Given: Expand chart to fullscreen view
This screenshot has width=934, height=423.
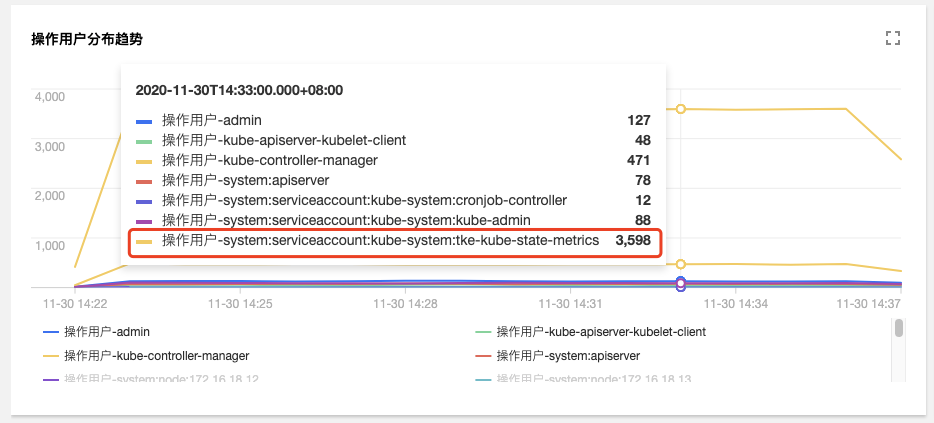Looking at the screenshot, I should tap(892, 39).
